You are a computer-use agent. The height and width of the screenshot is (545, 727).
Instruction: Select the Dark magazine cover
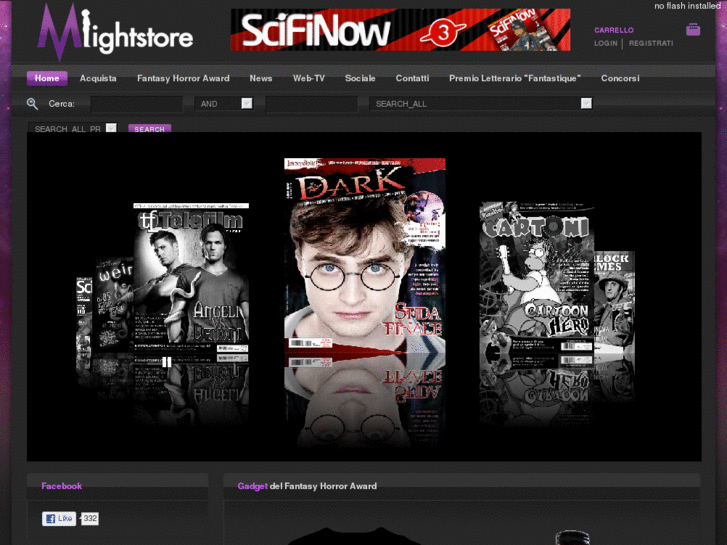point(365,256)
